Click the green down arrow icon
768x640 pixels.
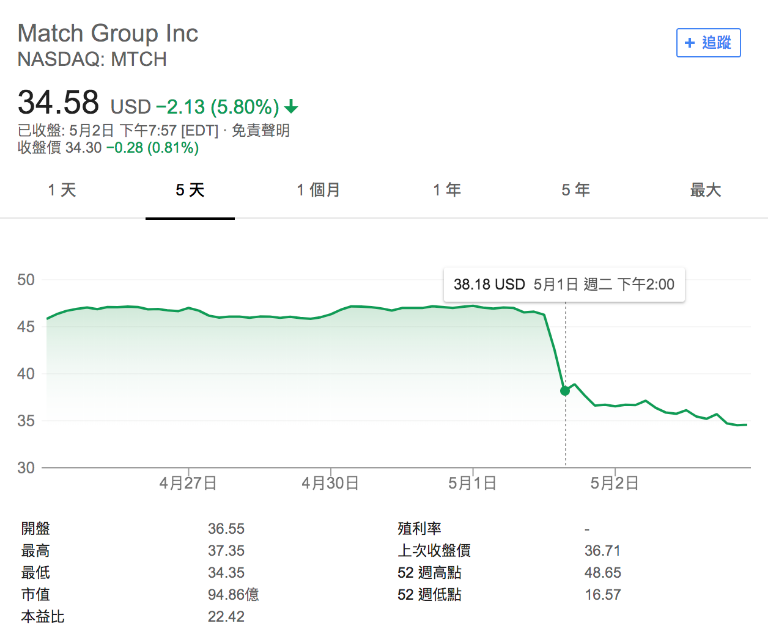click(x=291, y=106)
